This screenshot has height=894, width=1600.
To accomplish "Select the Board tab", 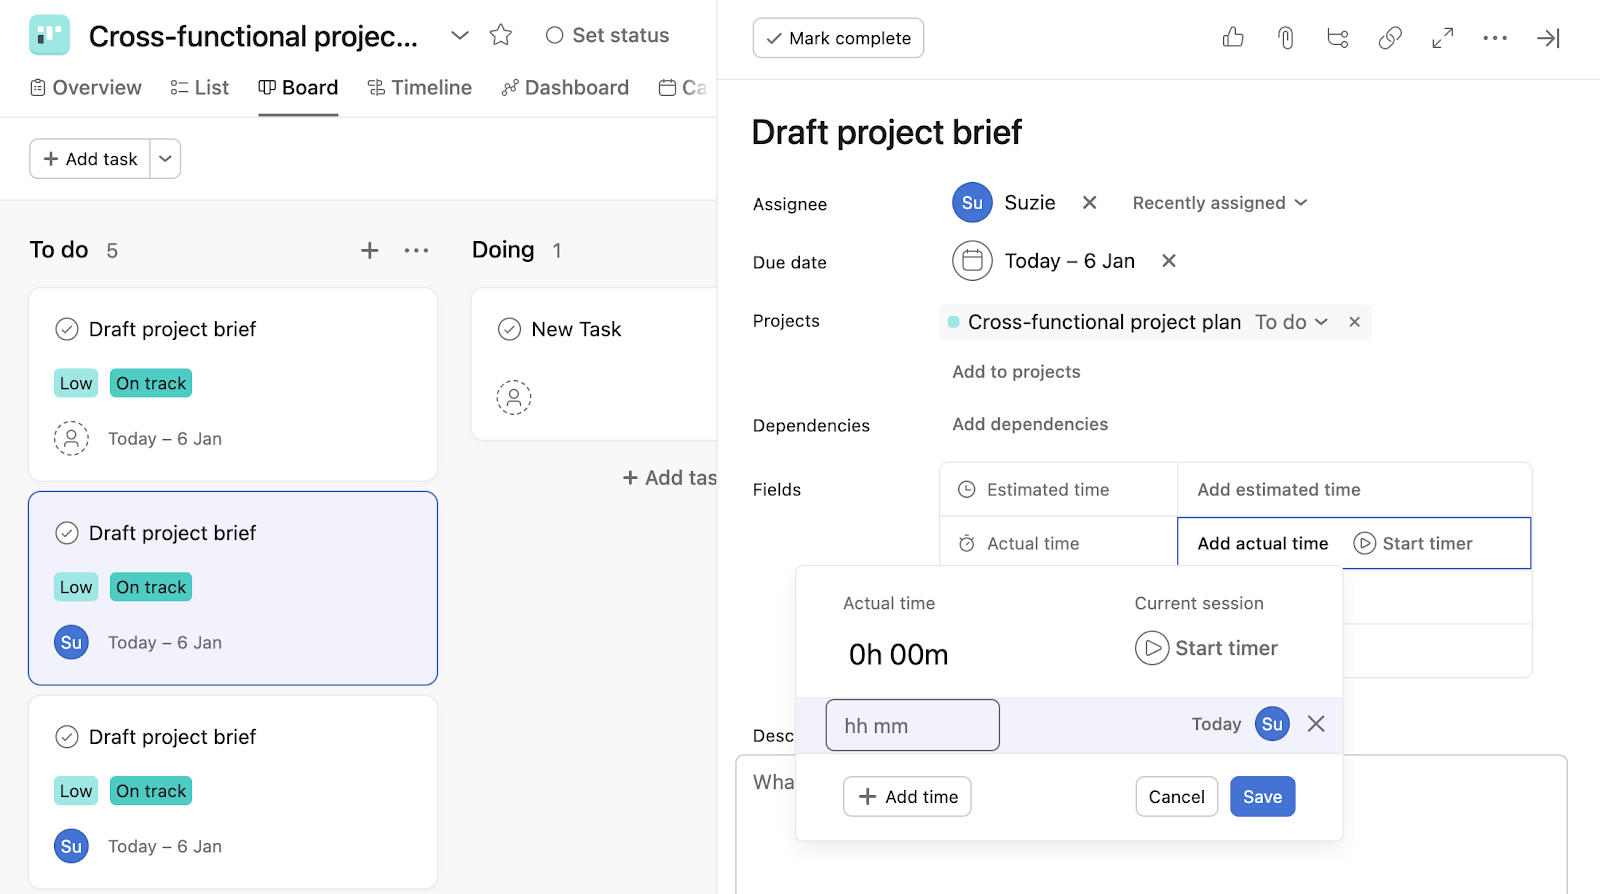I will click(x=298, y=88).
